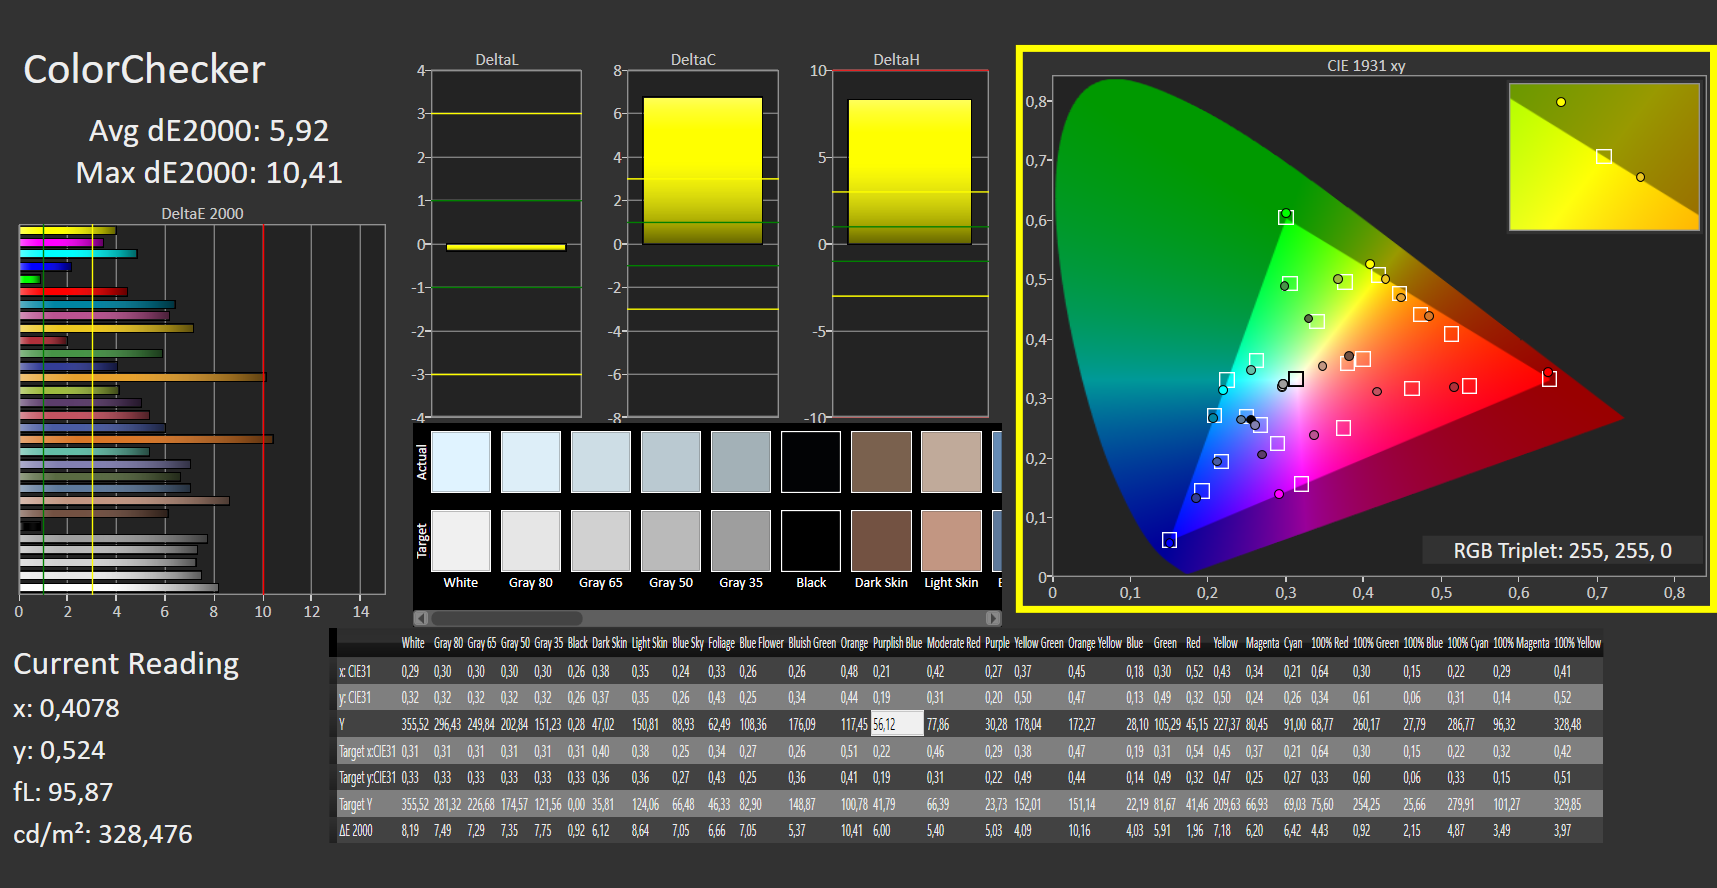
Task: Click the RGB Triplet: 255, 255, 0 label
Action: [1562, 551]
